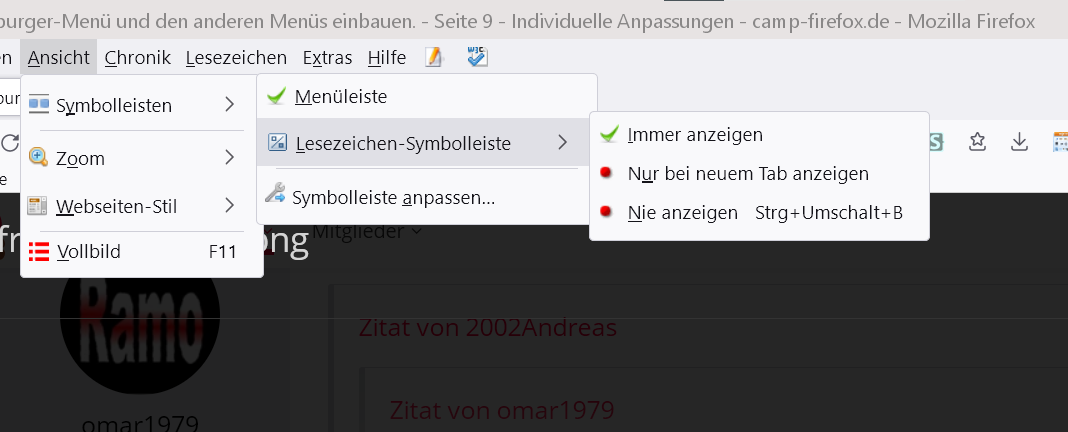Open the "Zitat von 2002Andreas" link

point(488,327)
